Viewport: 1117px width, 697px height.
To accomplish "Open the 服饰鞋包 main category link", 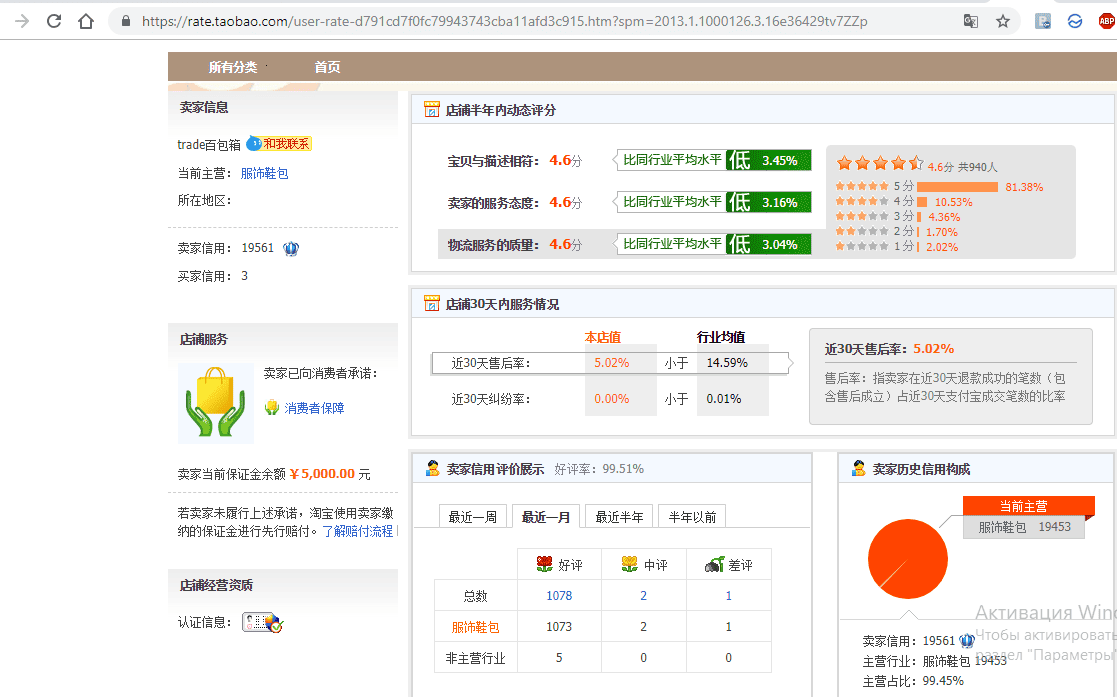I will tap(264, 173).
